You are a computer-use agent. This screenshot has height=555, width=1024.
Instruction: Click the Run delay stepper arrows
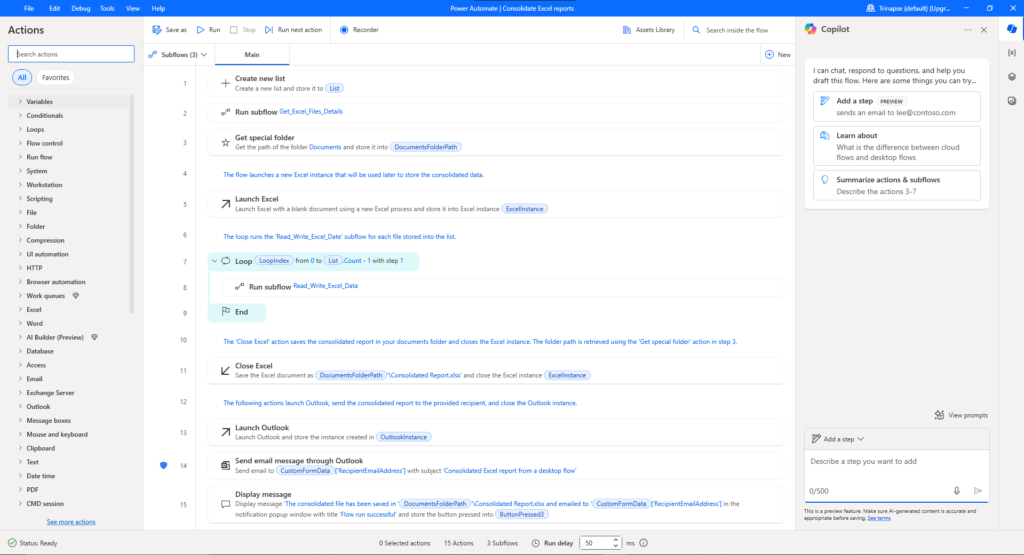pos(615,543)
